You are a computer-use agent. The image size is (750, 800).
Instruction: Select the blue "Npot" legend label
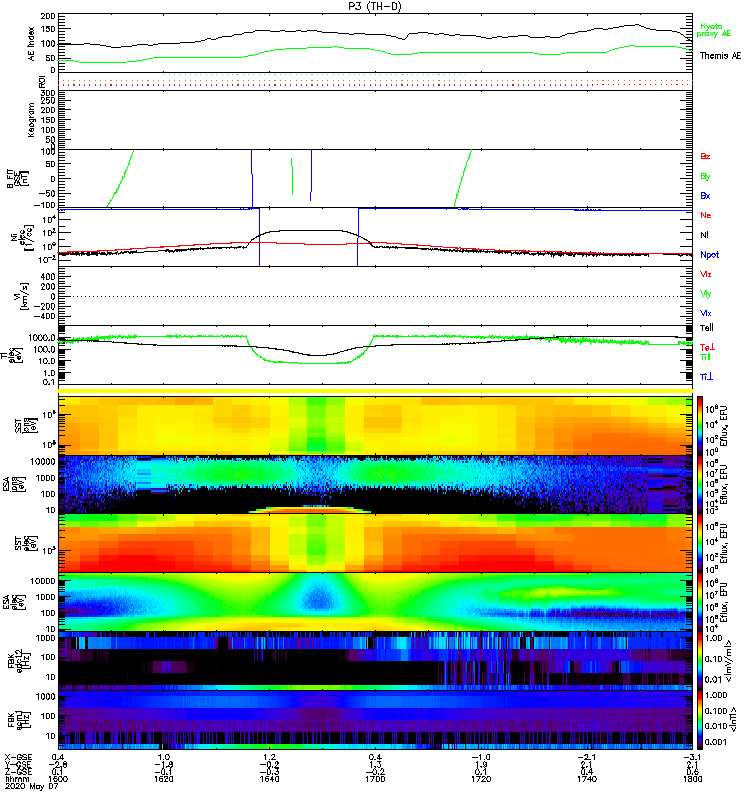click(x=709, y=255)
